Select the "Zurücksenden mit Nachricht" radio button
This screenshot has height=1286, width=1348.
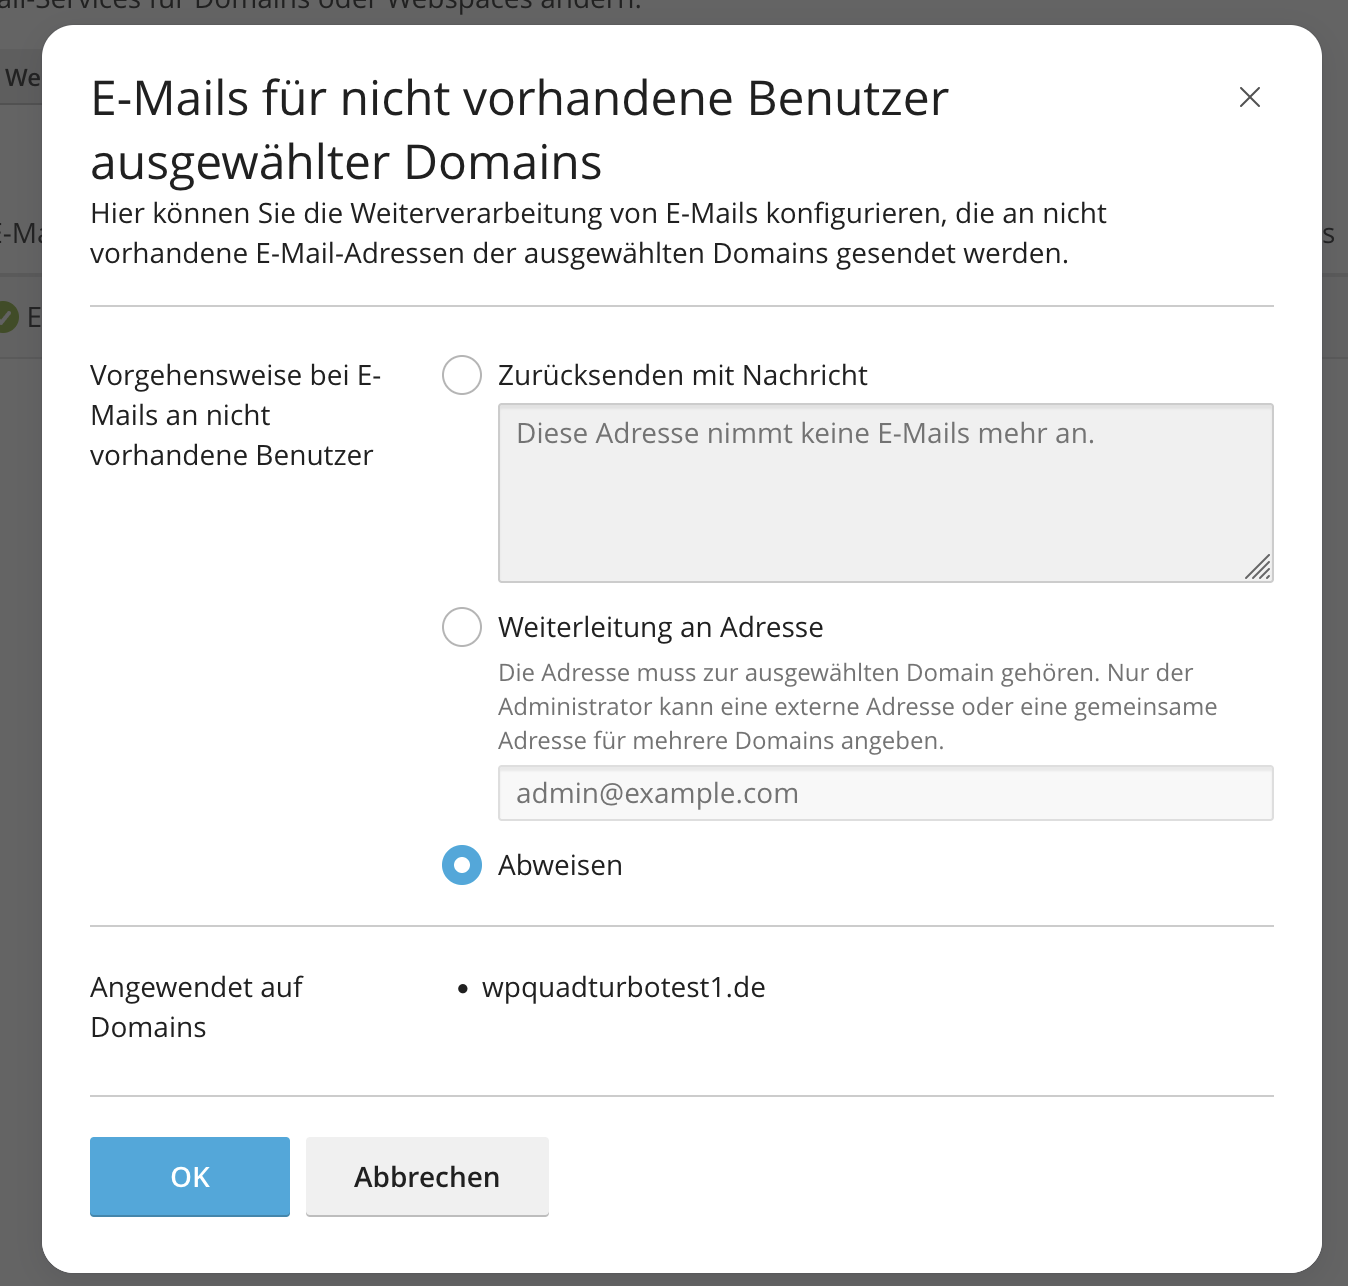462,375
